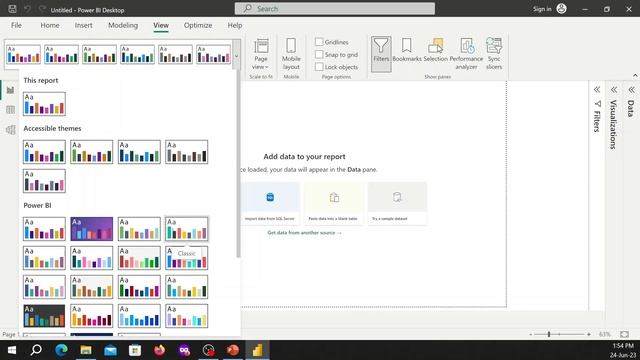This screenshot has height=360, width=640.
Task: Click the zoom in plus button
Action: [589, 334]
